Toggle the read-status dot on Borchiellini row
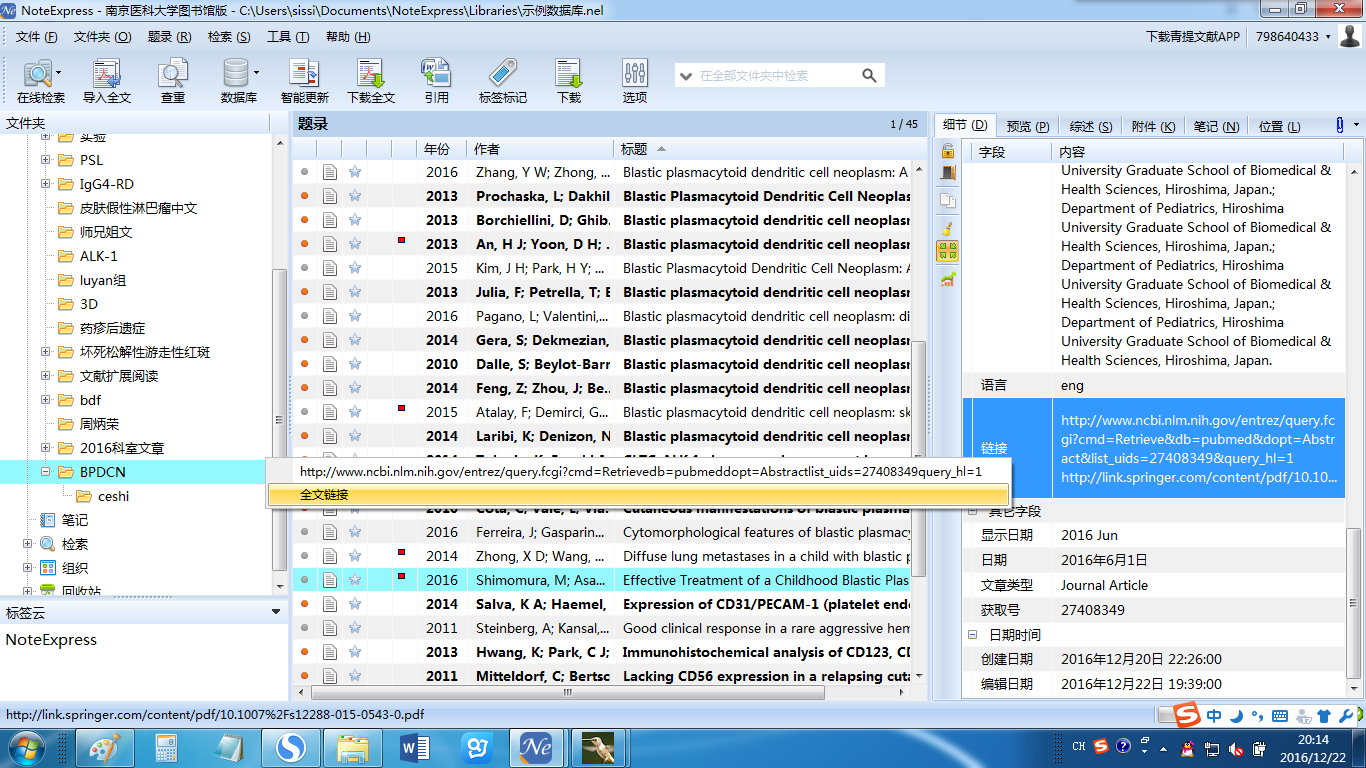 coord(304,220)
